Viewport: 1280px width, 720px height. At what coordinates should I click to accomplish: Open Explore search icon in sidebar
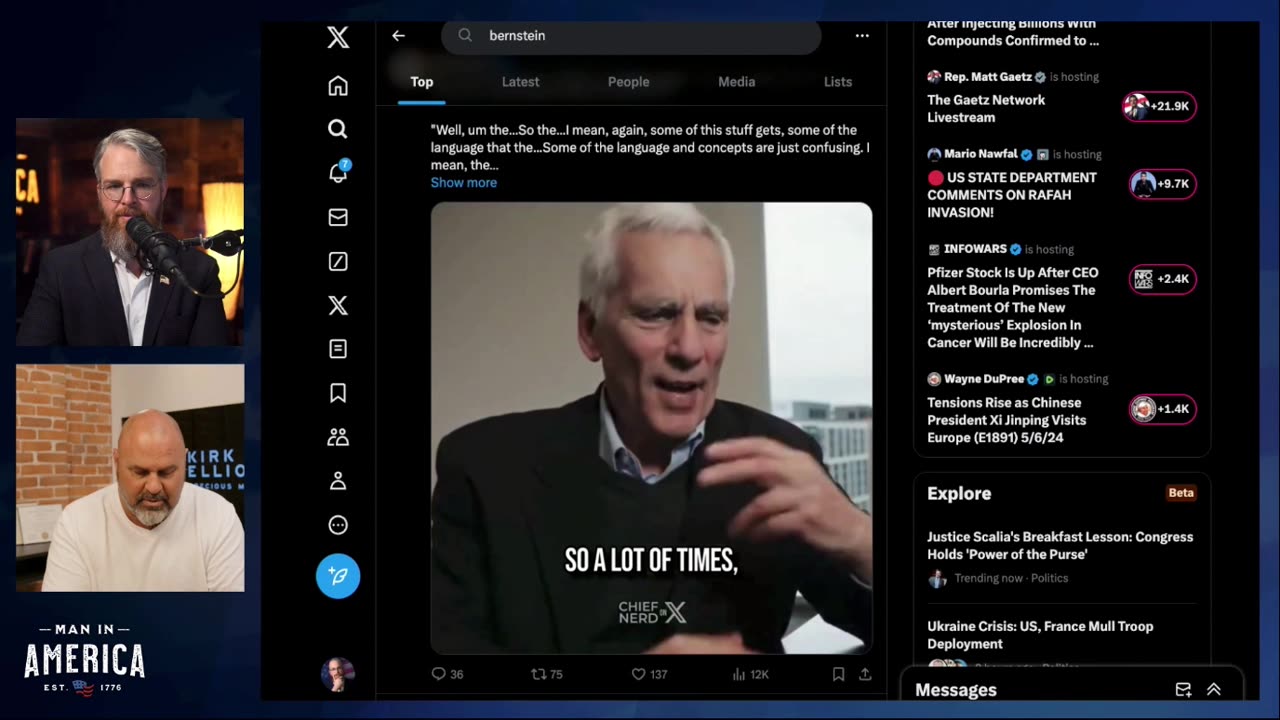pos(338,129)
